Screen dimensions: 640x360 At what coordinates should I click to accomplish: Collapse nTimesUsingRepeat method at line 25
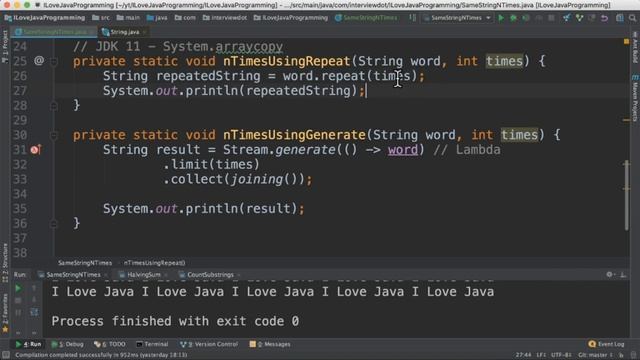coord(53,62)
